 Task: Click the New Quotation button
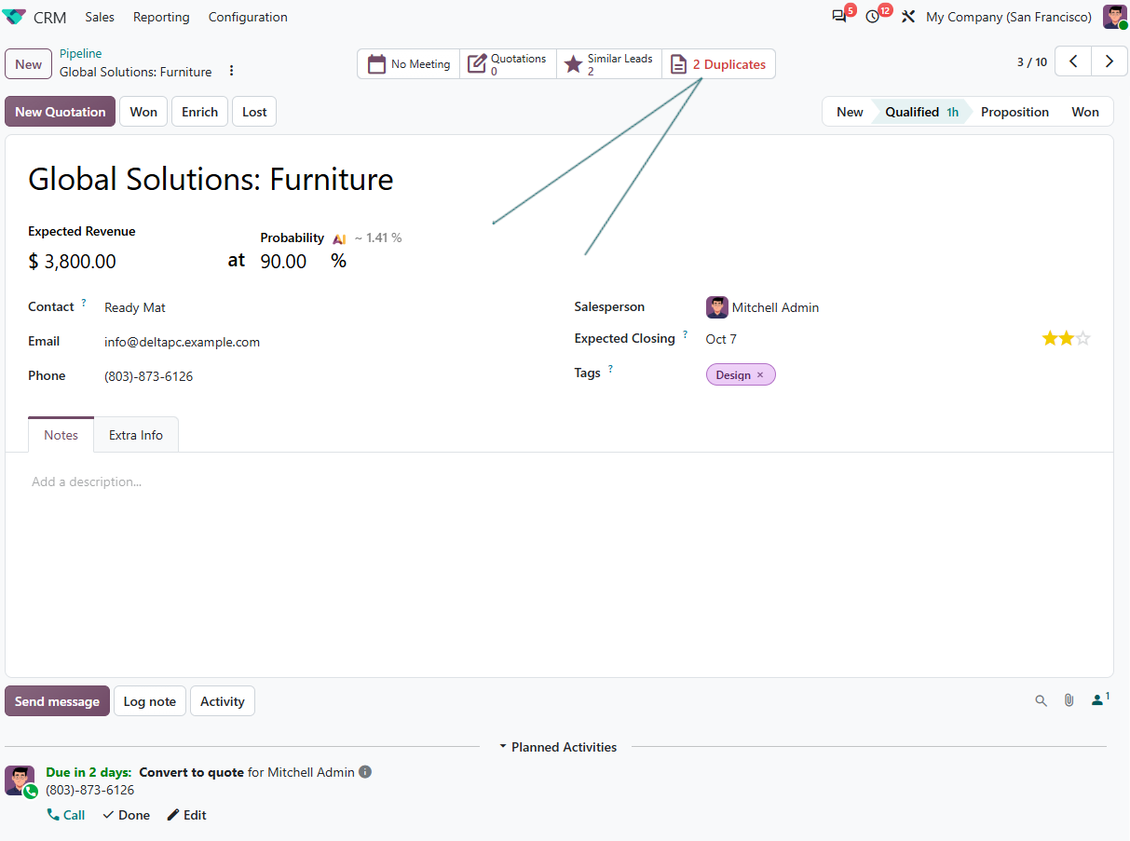pos(60,112)
